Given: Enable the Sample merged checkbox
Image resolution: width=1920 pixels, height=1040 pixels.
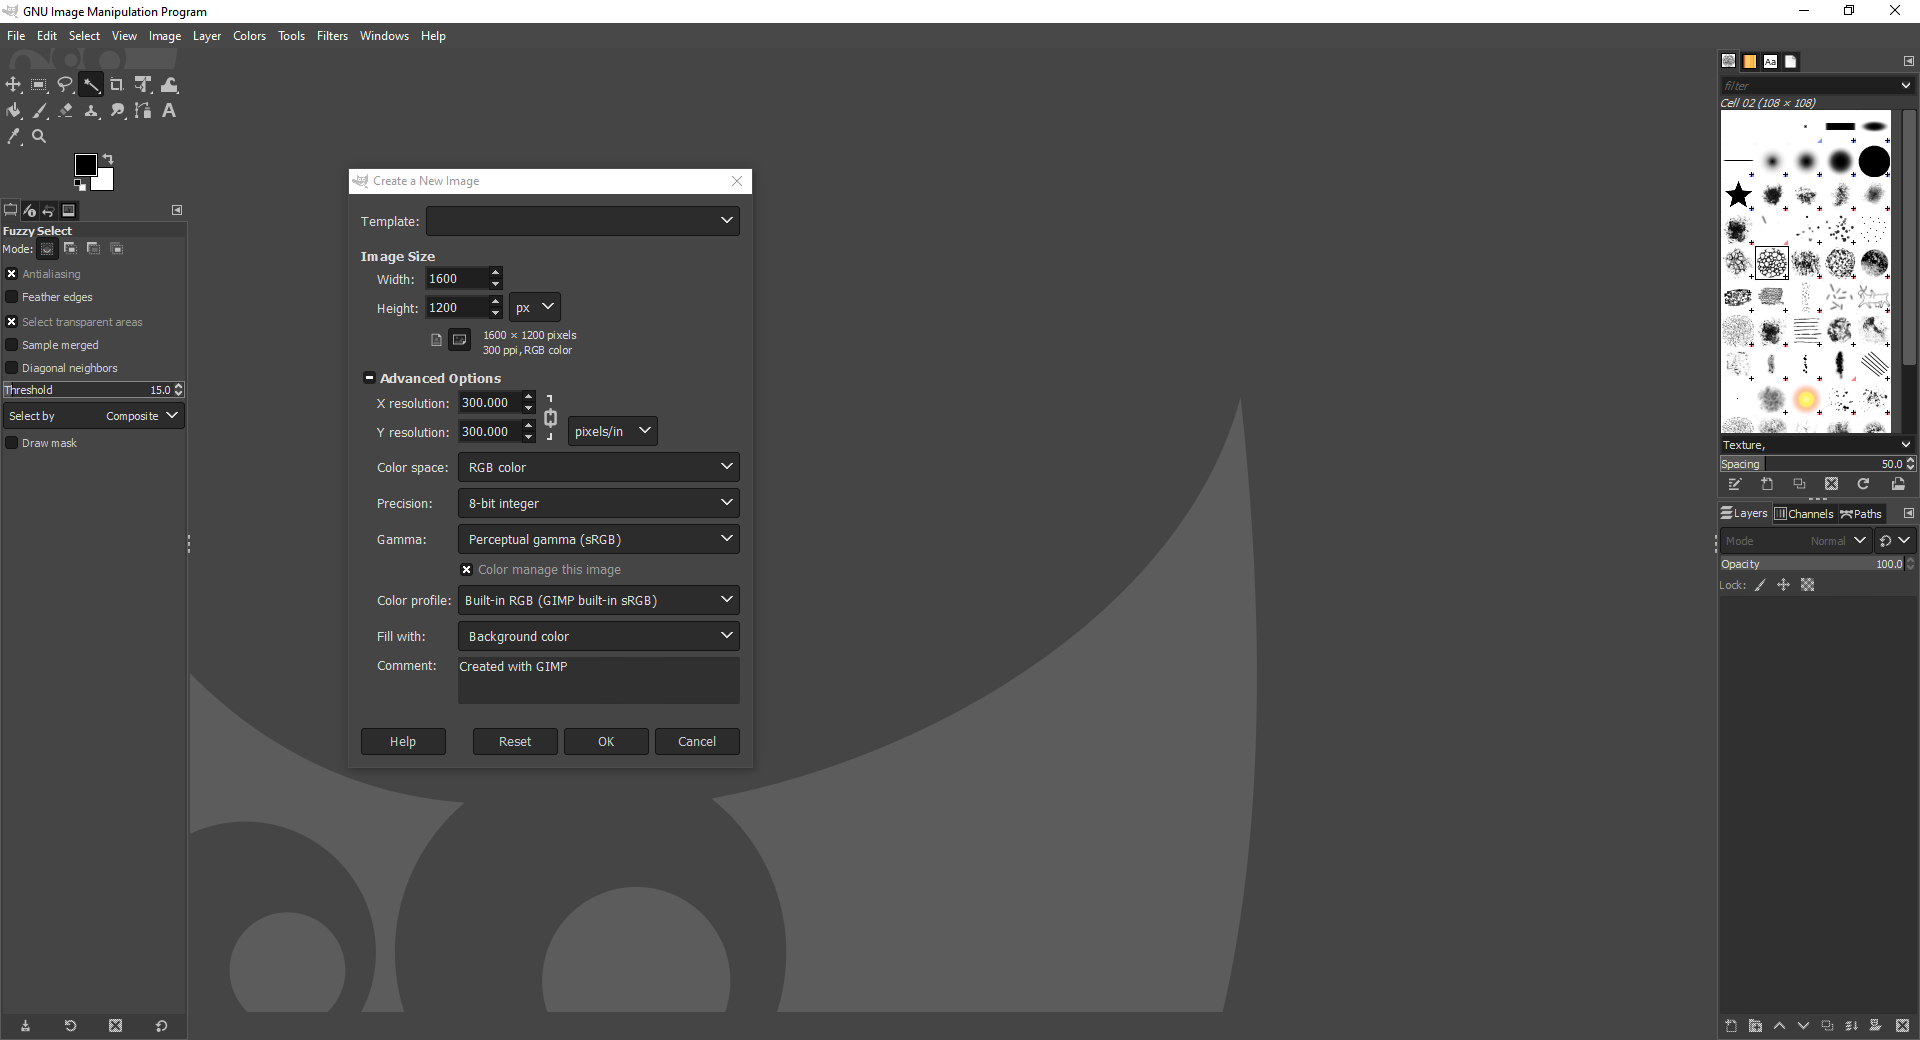Looking at the screenshot, I should (12, 345).
